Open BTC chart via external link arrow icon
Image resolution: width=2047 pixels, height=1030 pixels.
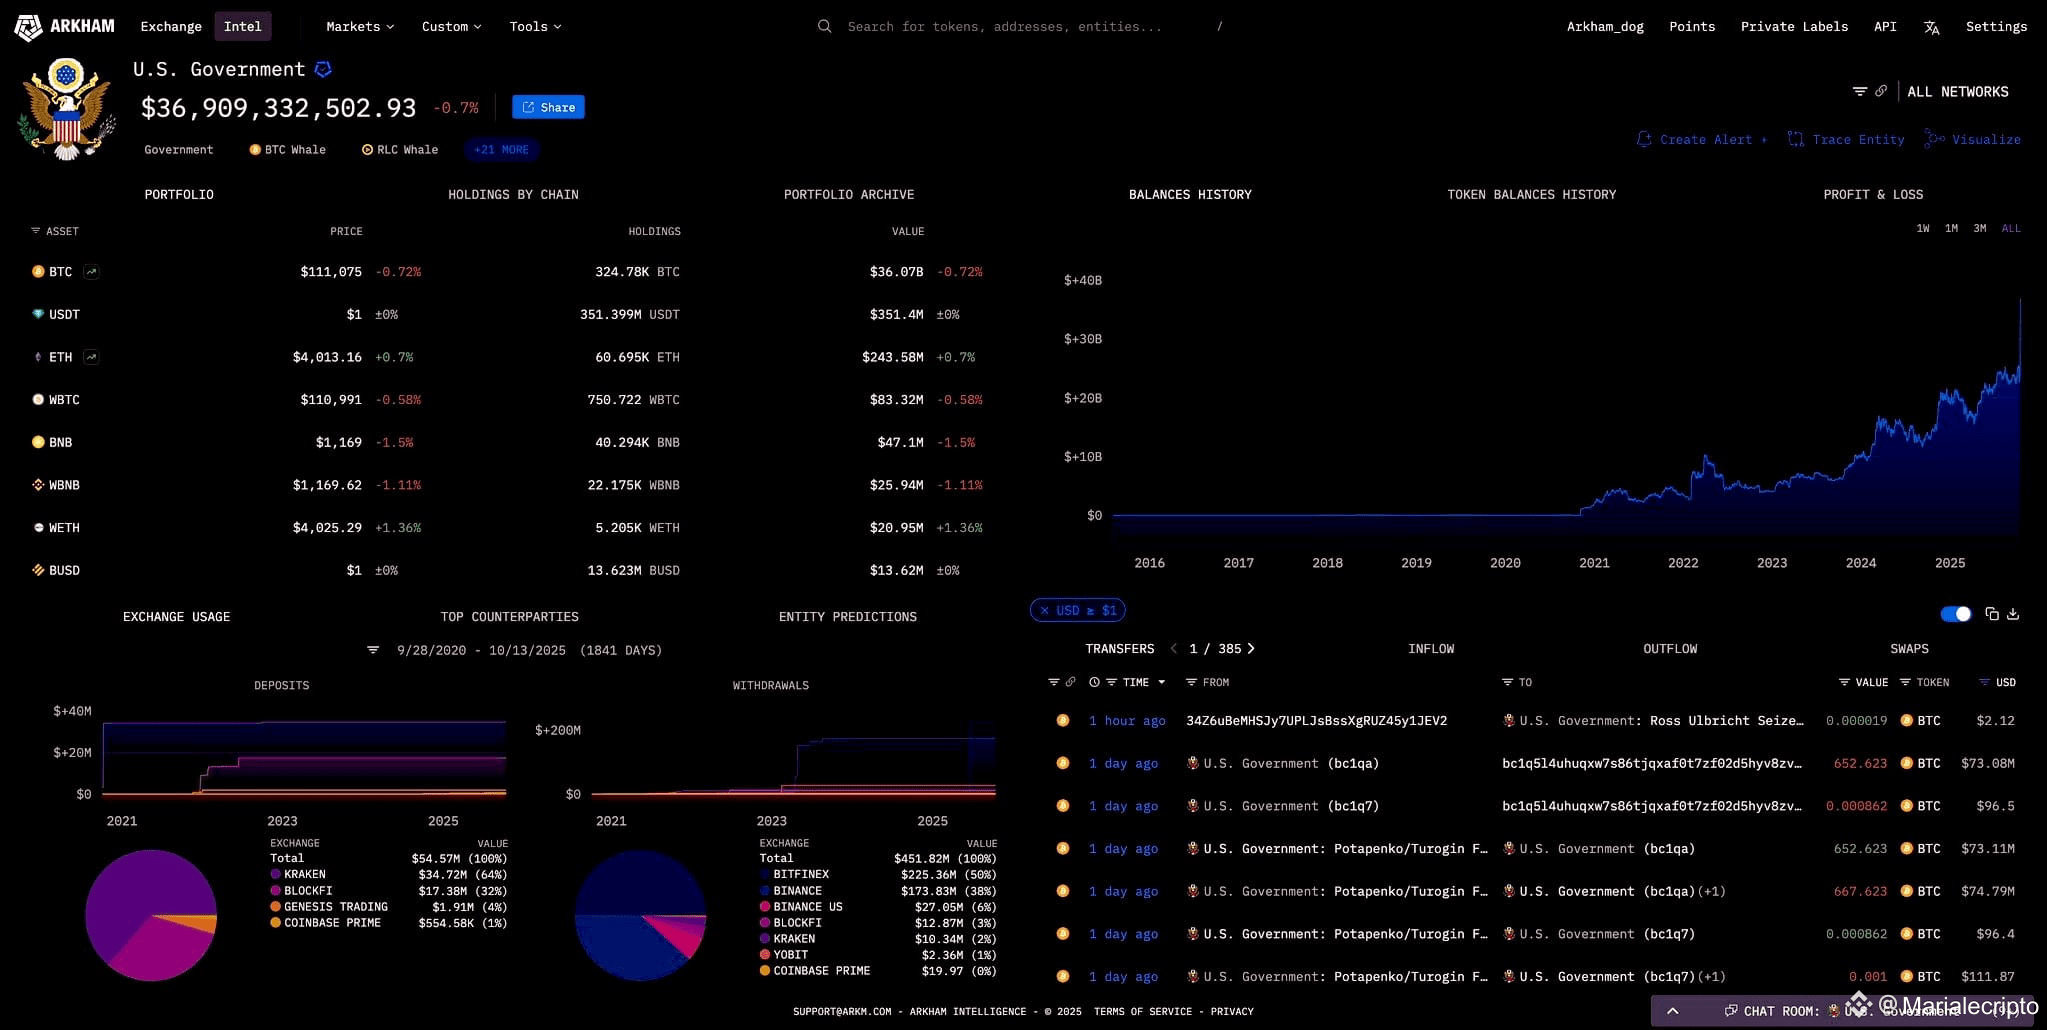coord(90,270)
